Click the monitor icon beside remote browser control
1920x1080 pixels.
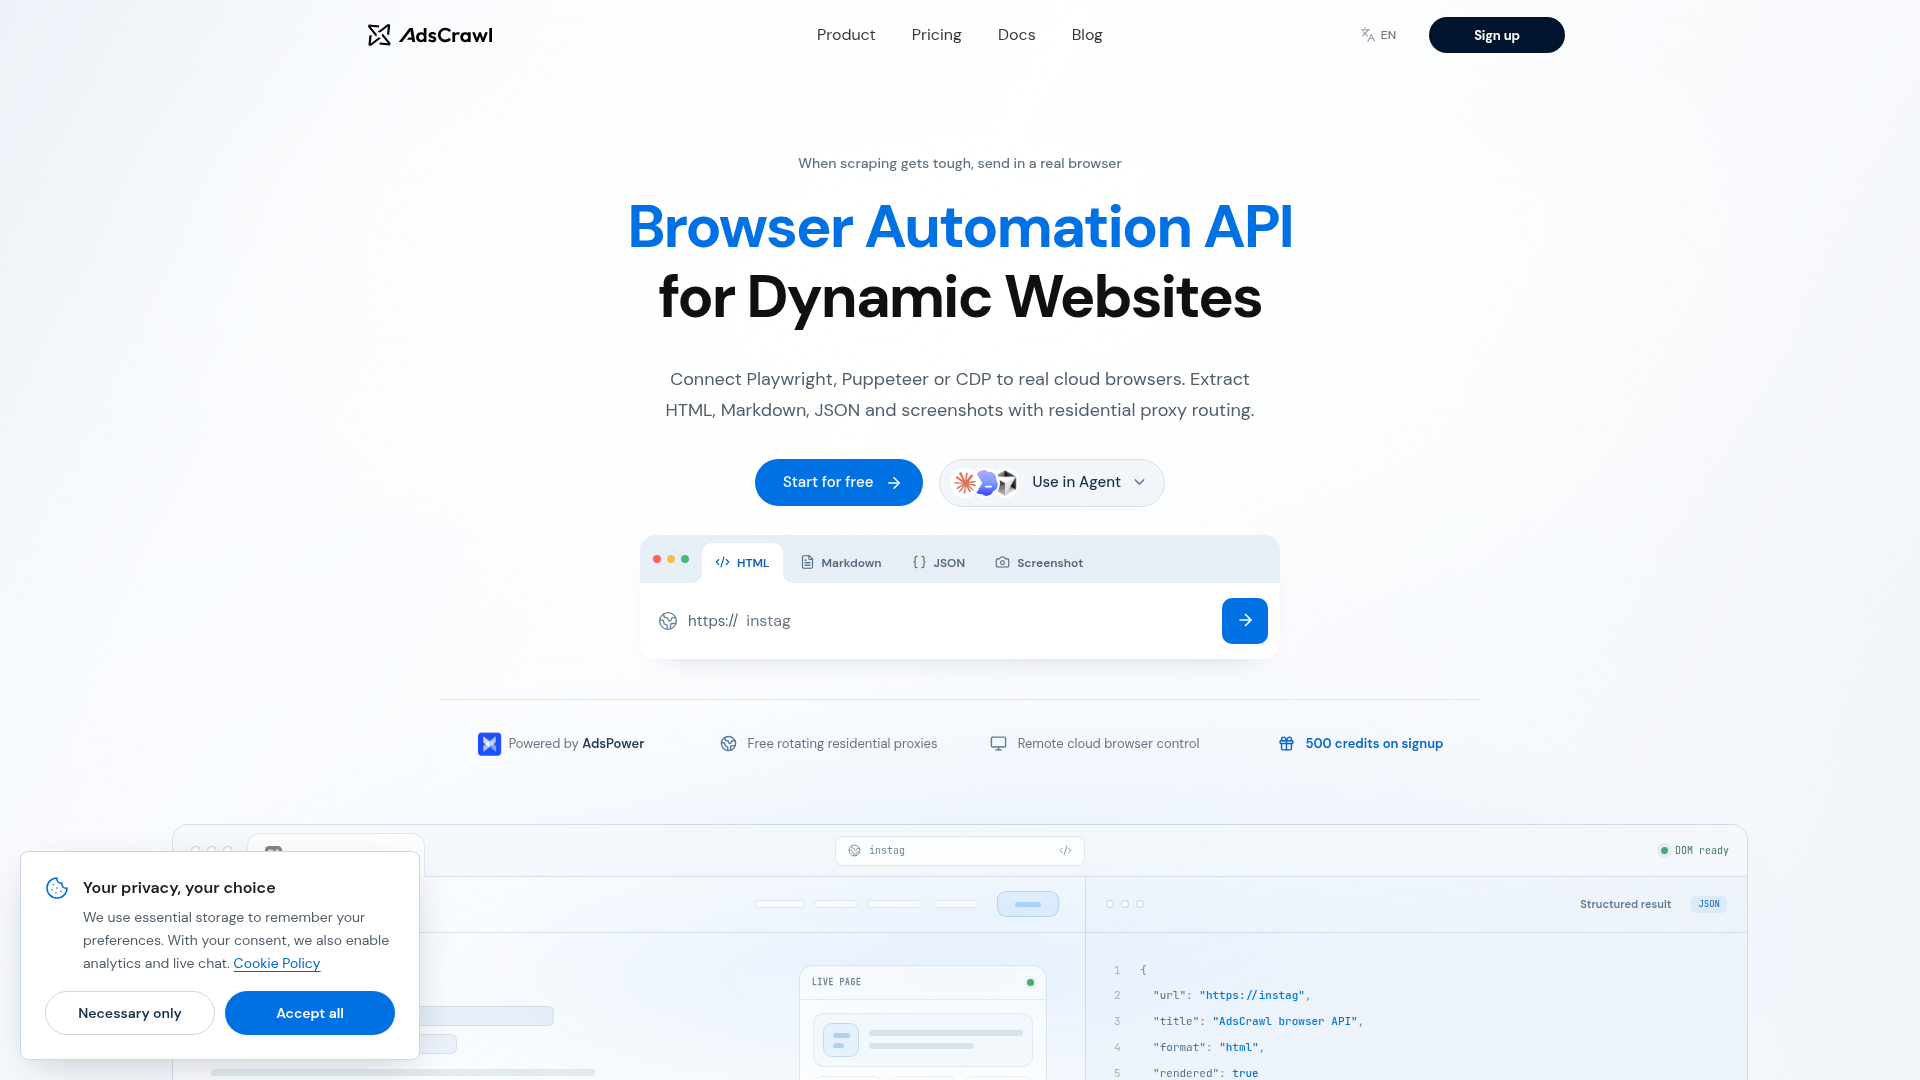(x=998, y=744)
